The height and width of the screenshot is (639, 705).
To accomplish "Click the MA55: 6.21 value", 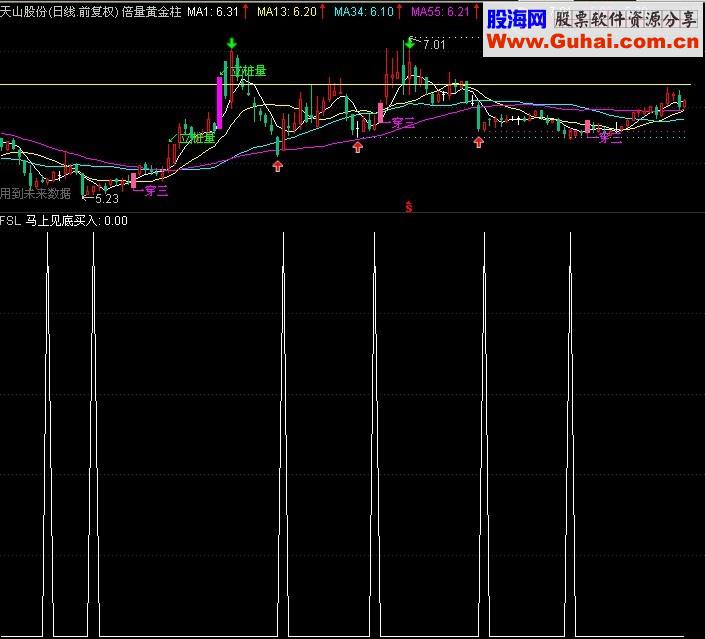I will coord(441,12).
